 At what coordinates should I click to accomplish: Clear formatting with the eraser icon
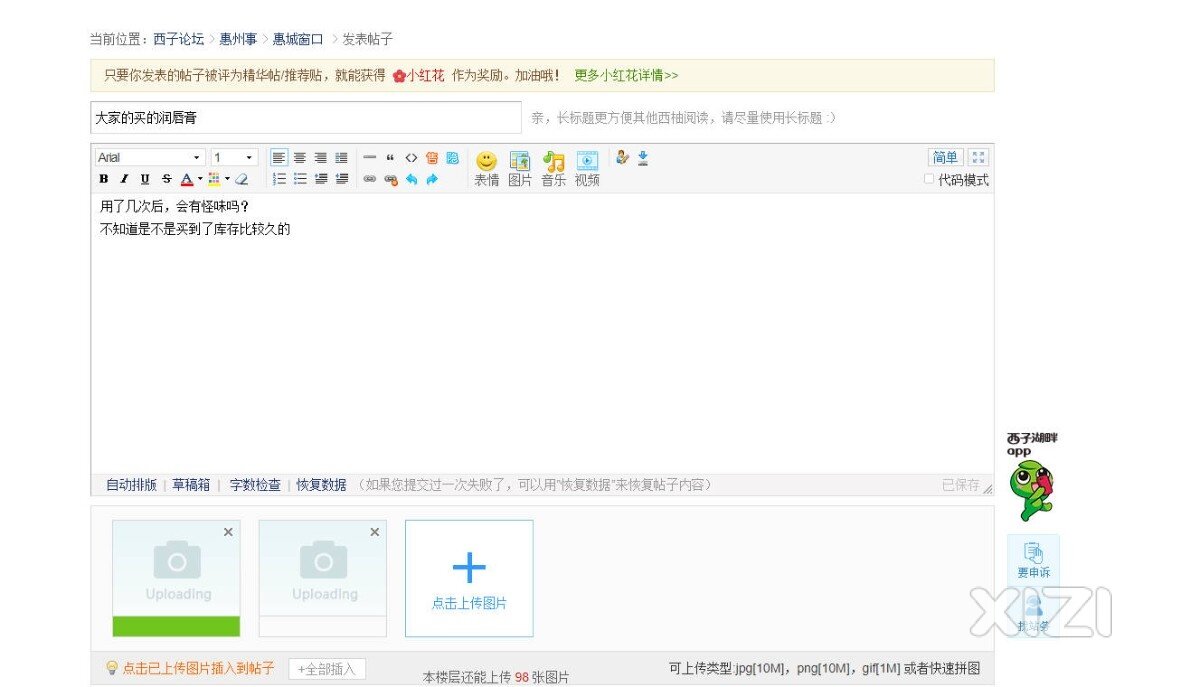pyautogui.click(x=241, y=179)
